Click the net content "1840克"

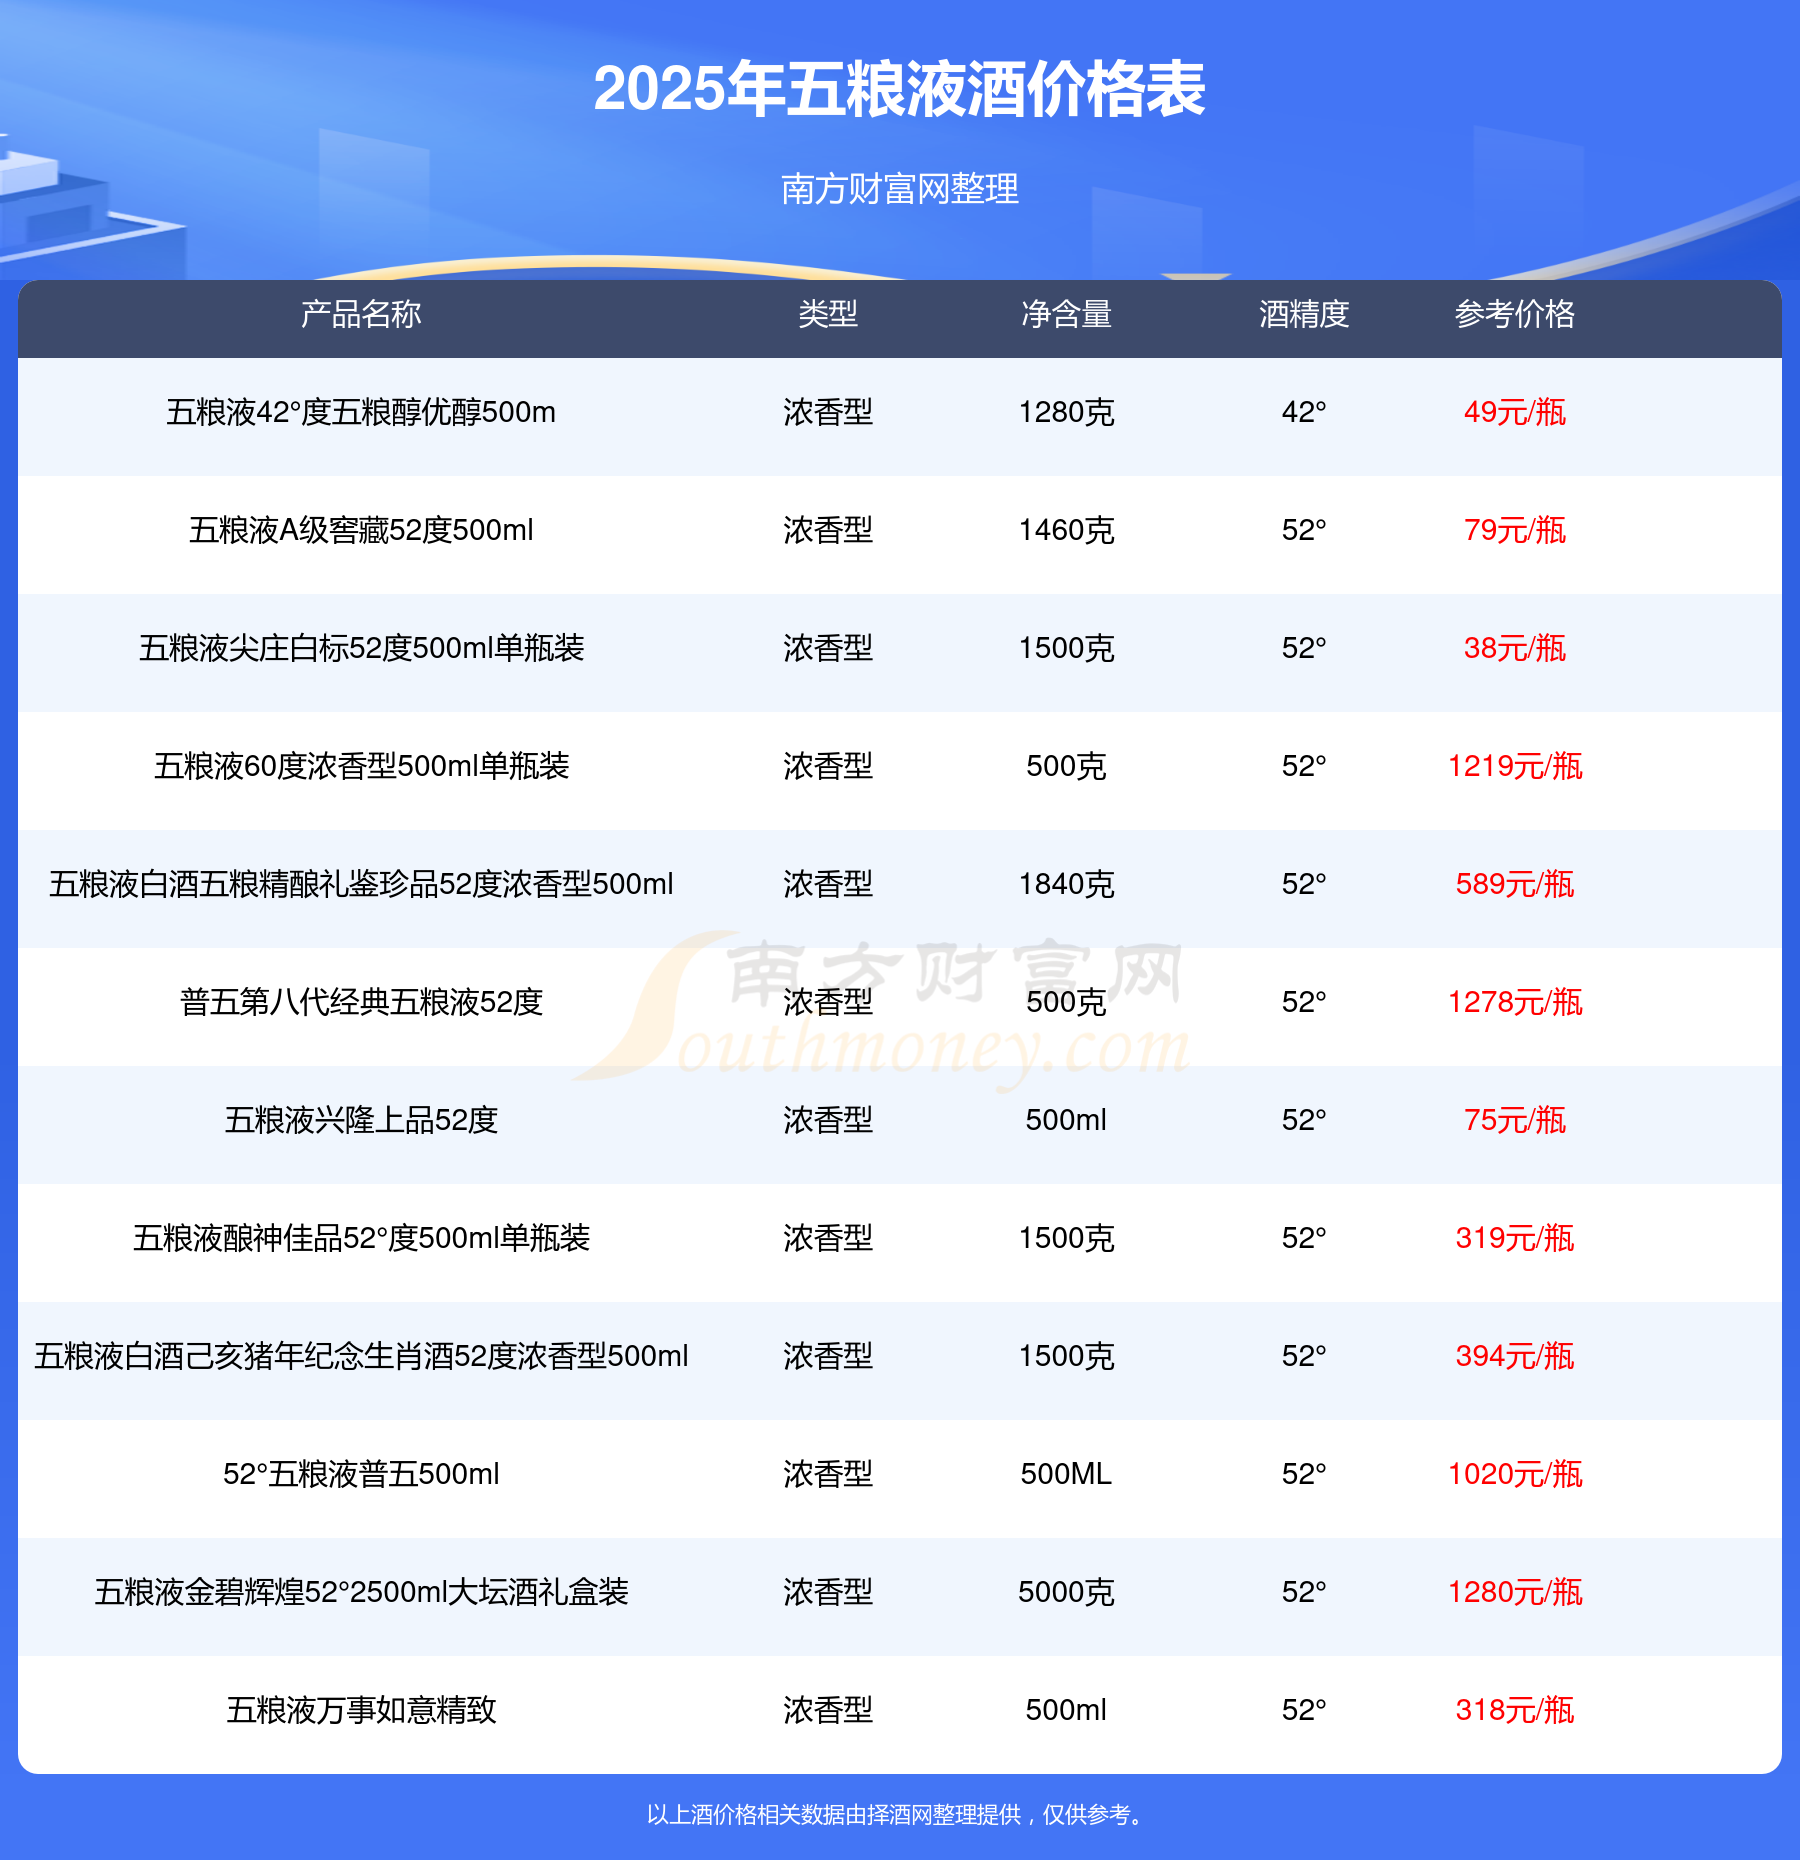click(1066, 884)
